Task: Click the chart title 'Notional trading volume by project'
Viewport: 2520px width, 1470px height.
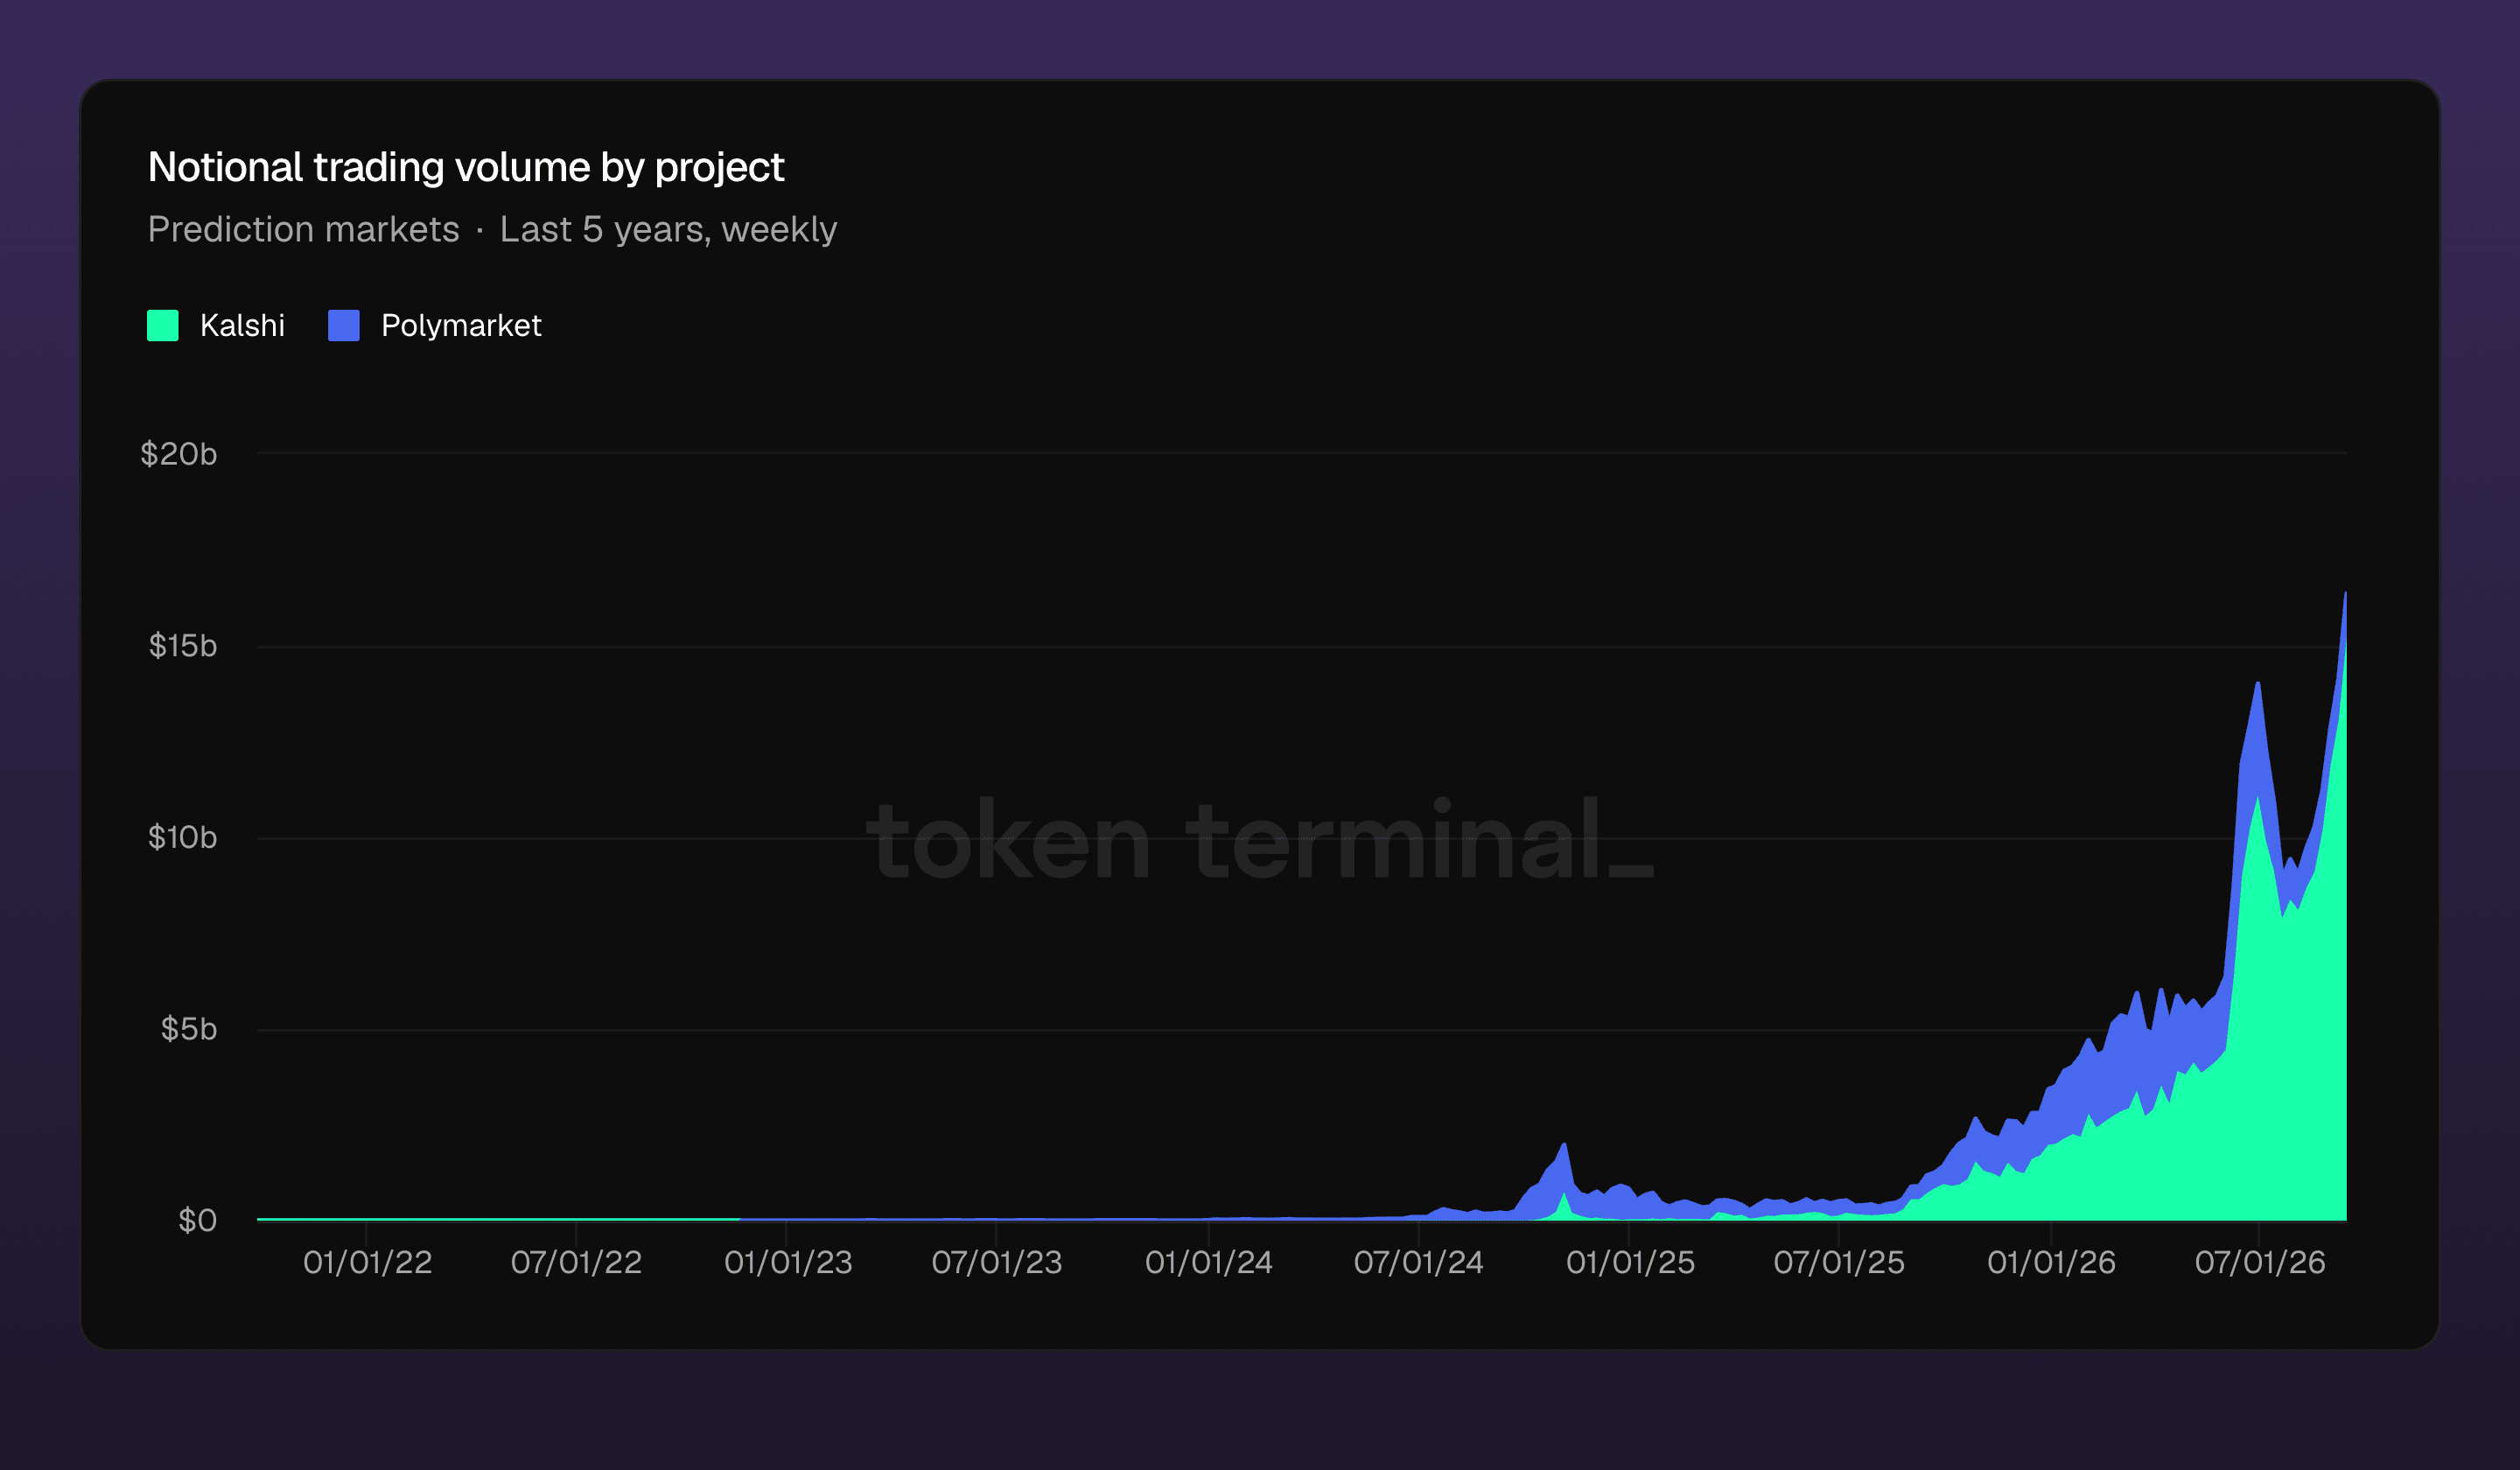Action: pos(466,167)
